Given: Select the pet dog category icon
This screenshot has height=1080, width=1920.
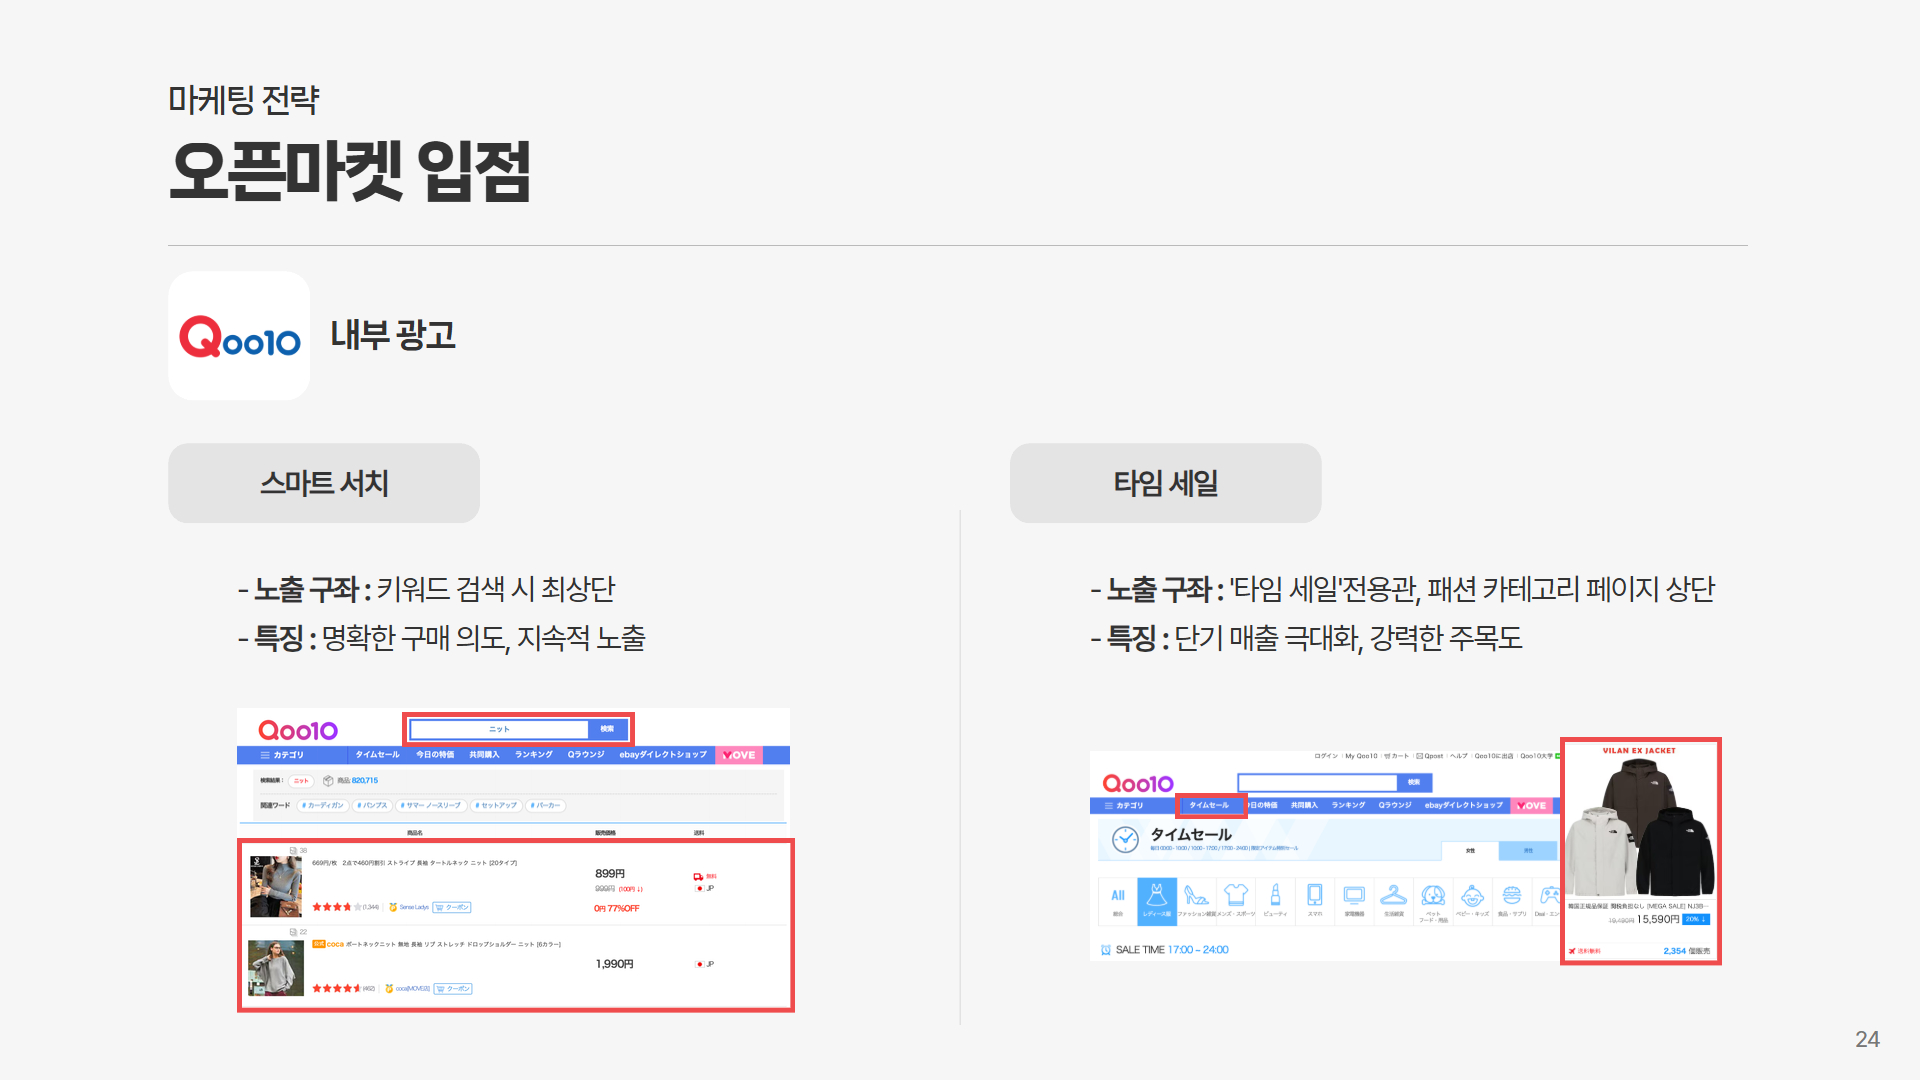Looking at the screenshot, I should (x=1433, y=897).
